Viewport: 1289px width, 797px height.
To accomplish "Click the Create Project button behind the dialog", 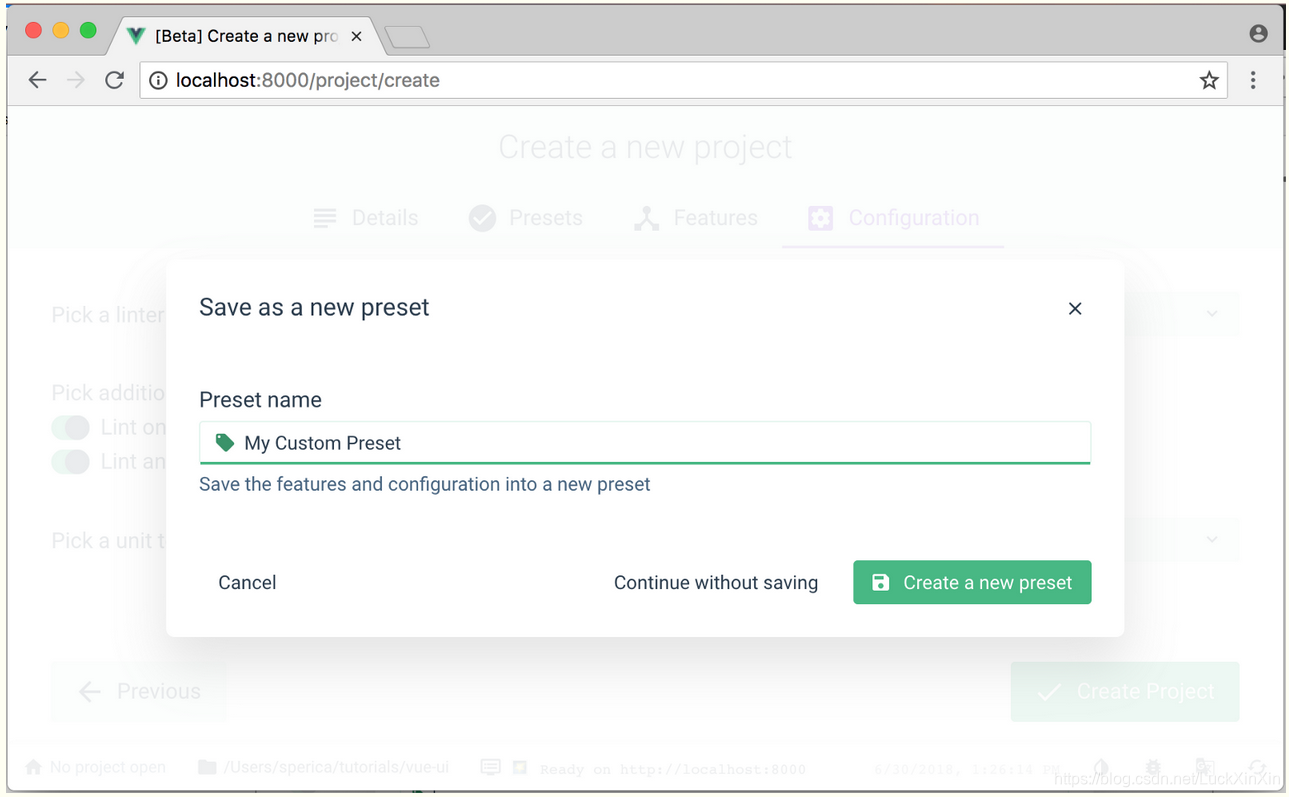I will click(1125, 692).
